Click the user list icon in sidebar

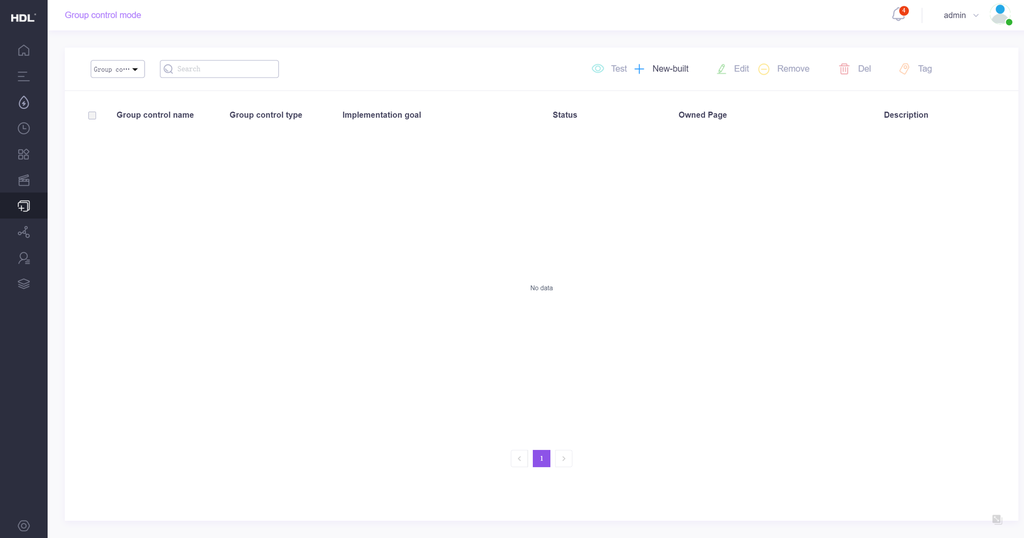(23, 258)
